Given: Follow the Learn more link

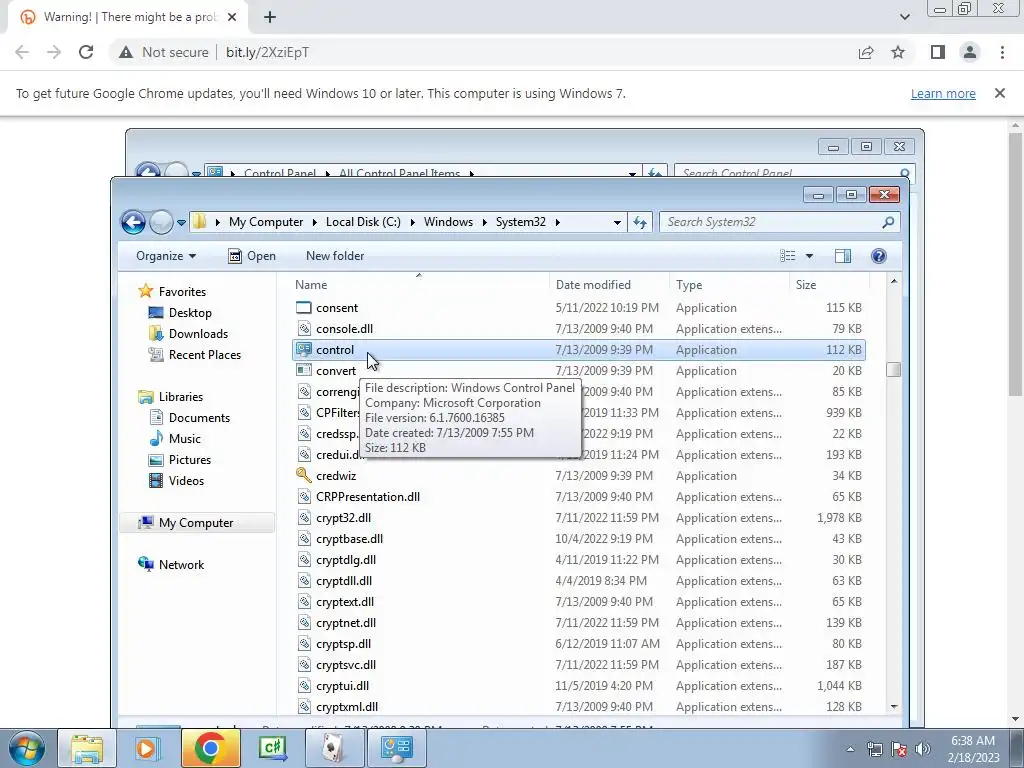Looking at the screenshot, I should tap(943, 93).
